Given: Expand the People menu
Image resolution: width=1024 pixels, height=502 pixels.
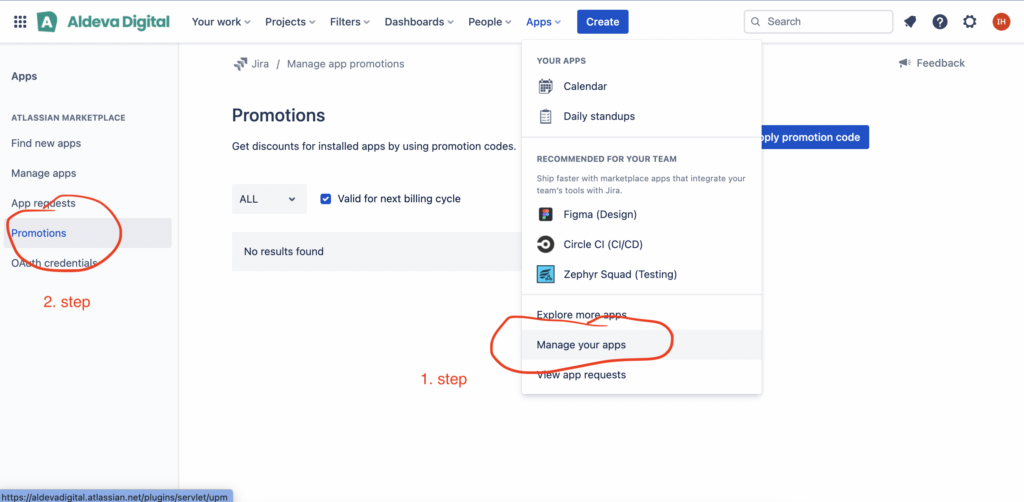Looking at the screenshot, I should coord(489,22).
